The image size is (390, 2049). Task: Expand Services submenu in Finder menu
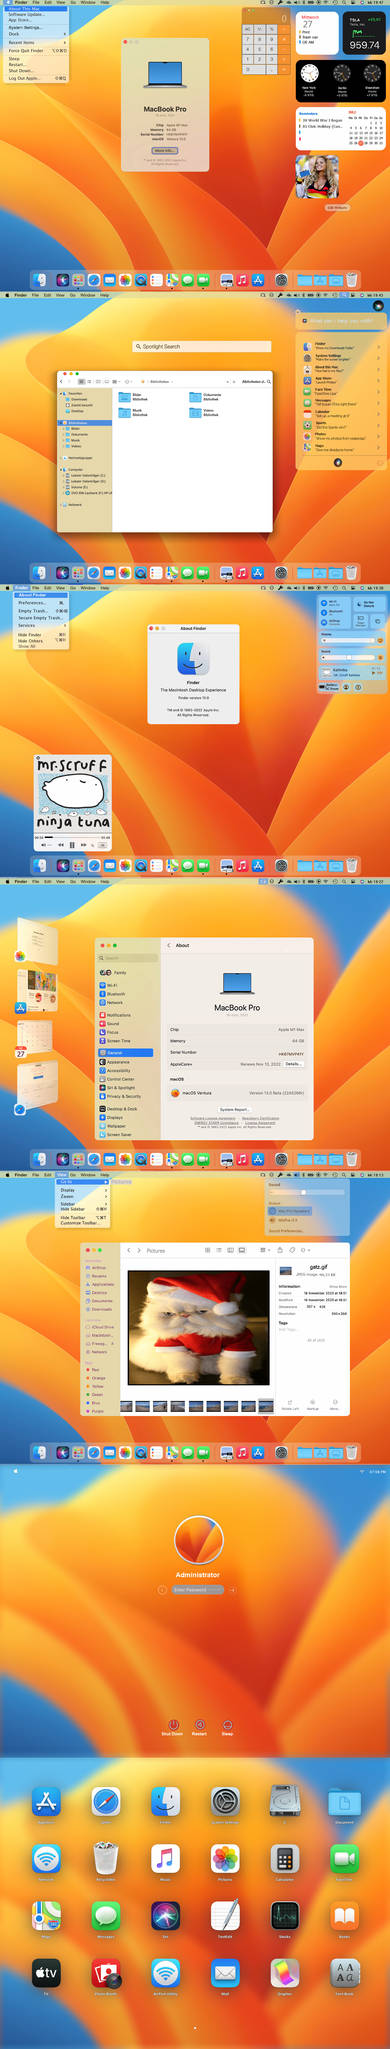pyautogui.click(x=42, y=625)
